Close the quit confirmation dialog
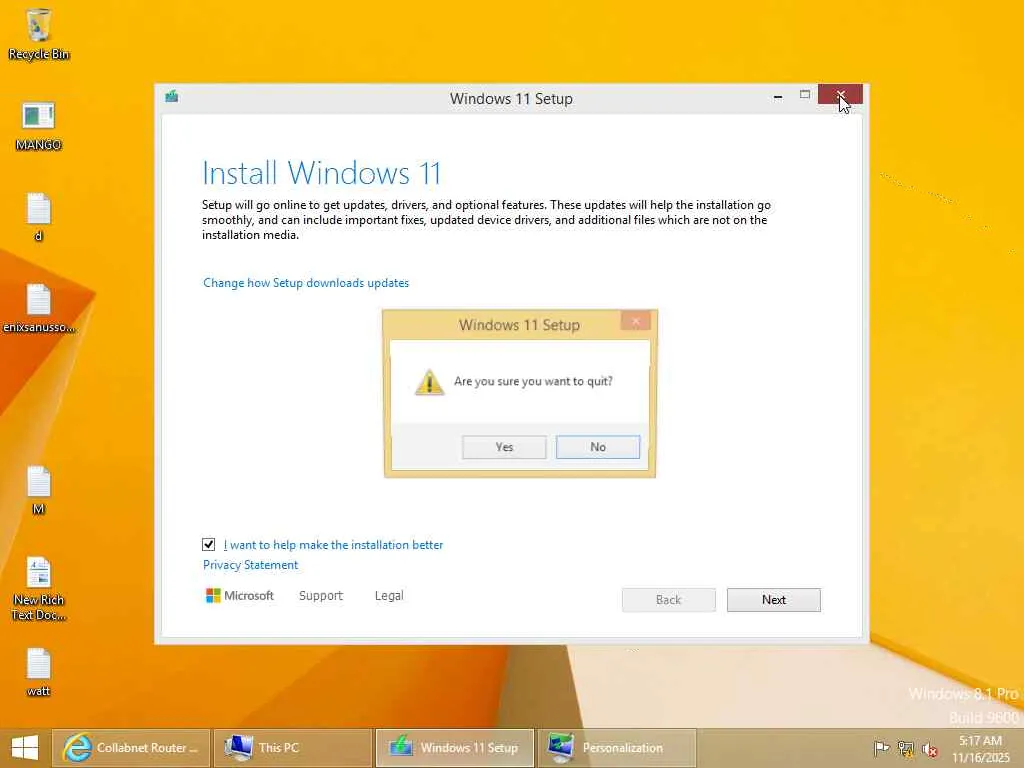Viewport: 1024px width, 768px height. click(635, 321)
